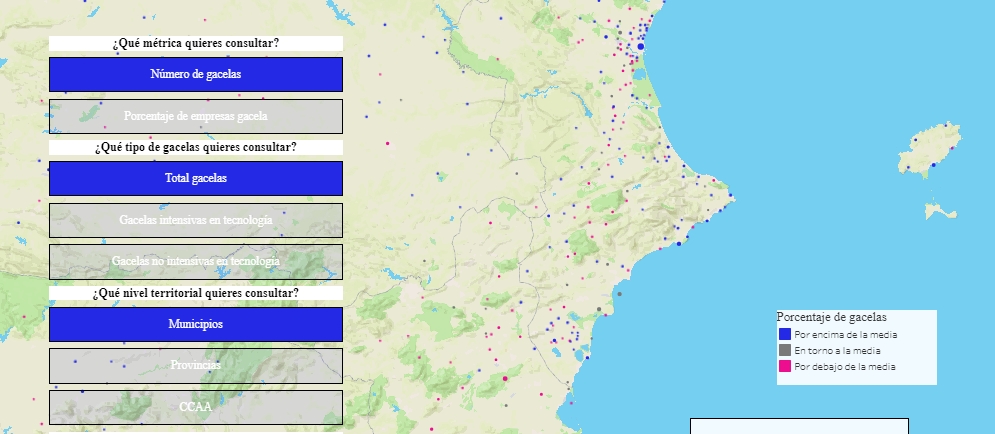This screenshot has height=434, width=995.
Task: Click the '¿Qué tipo de gacelas quieres consultar?' heading
Action: 196,148
